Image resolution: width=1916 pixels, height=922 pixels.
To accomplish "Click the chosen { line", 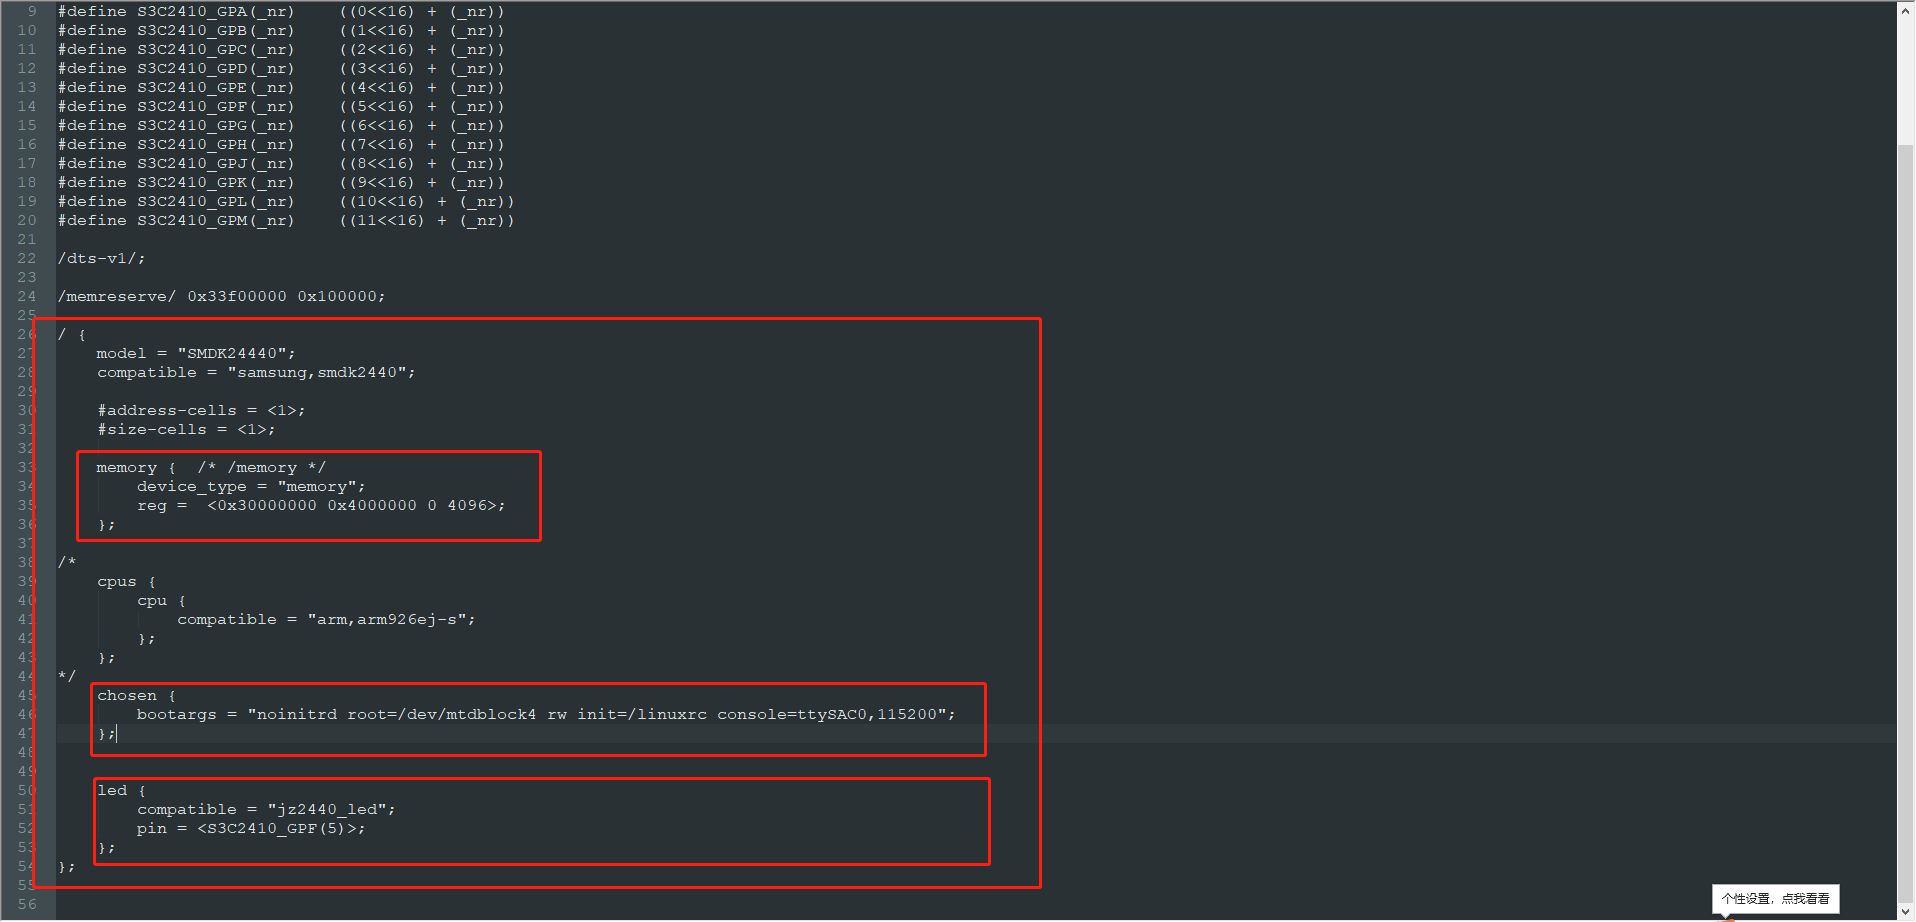I will [x=137, y=696].
